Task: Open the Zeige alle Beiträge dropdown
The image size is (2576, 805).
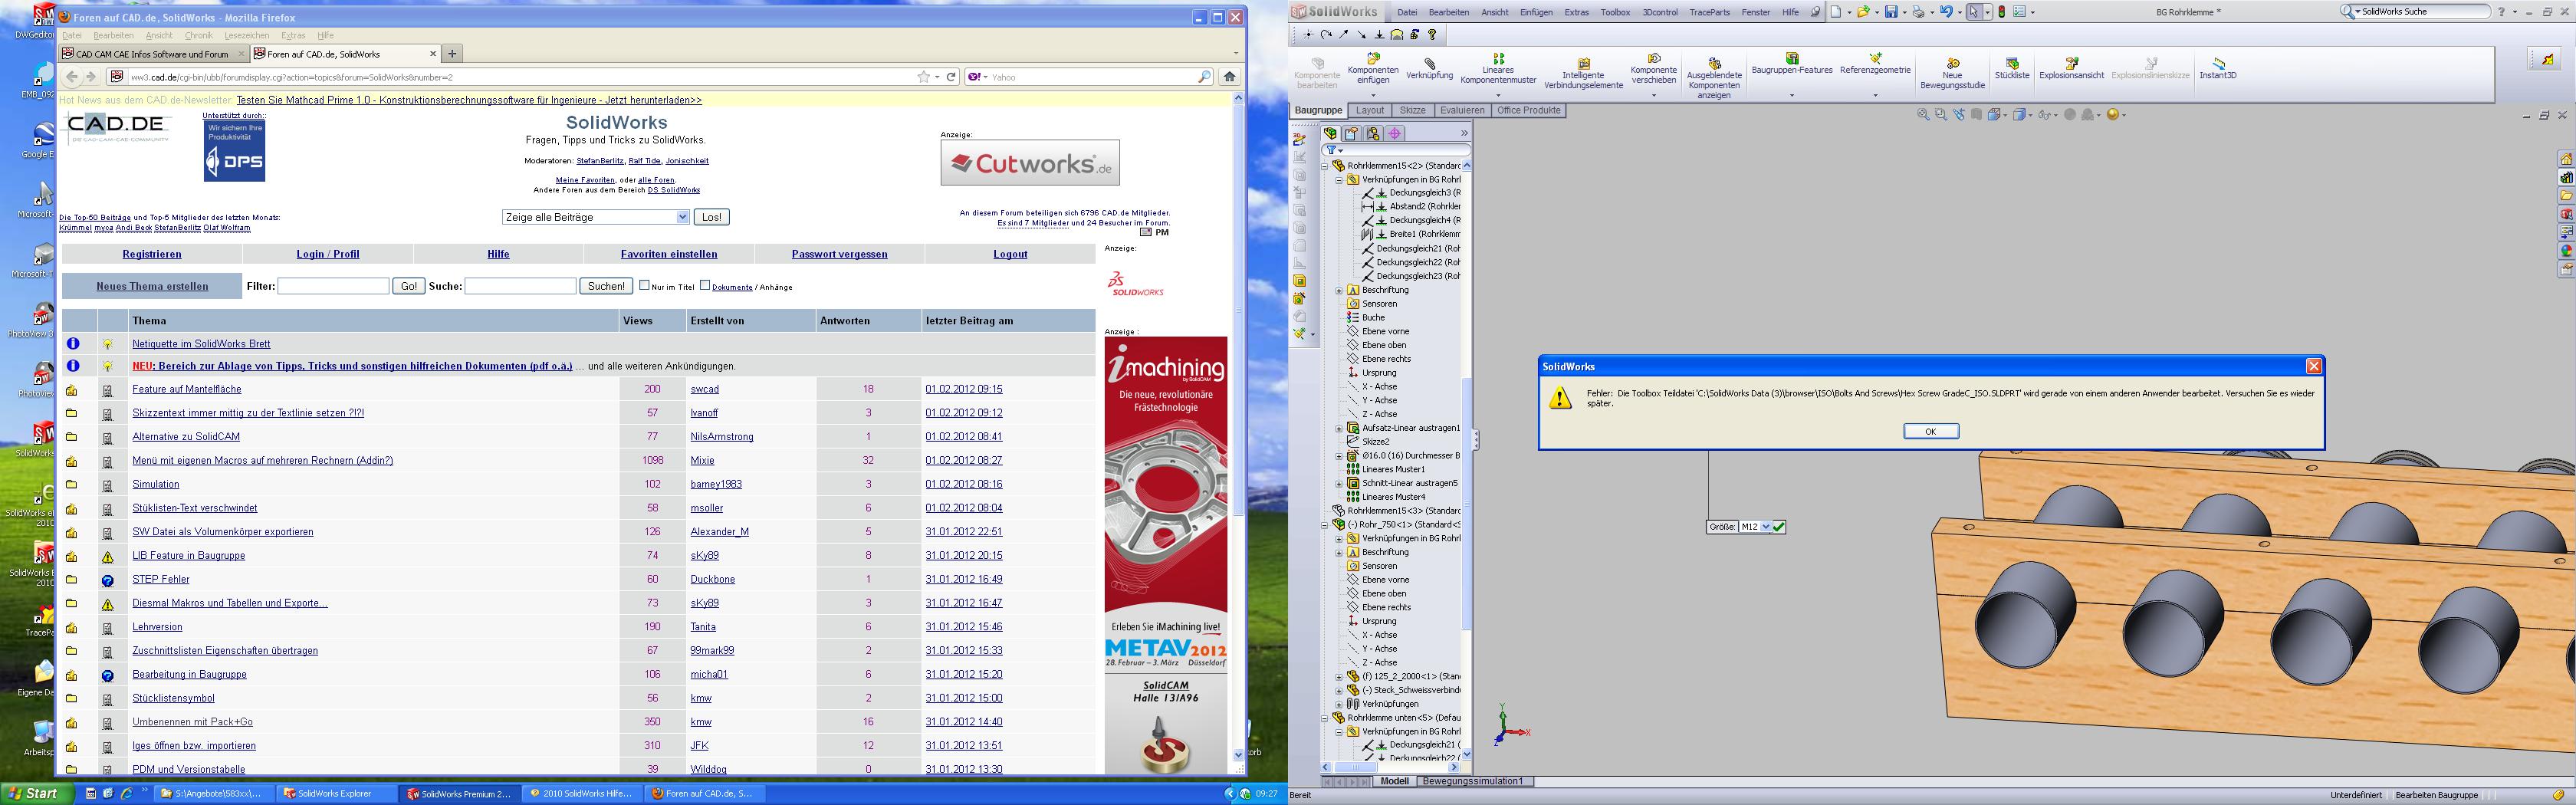Action: click(x=596, y=217)
